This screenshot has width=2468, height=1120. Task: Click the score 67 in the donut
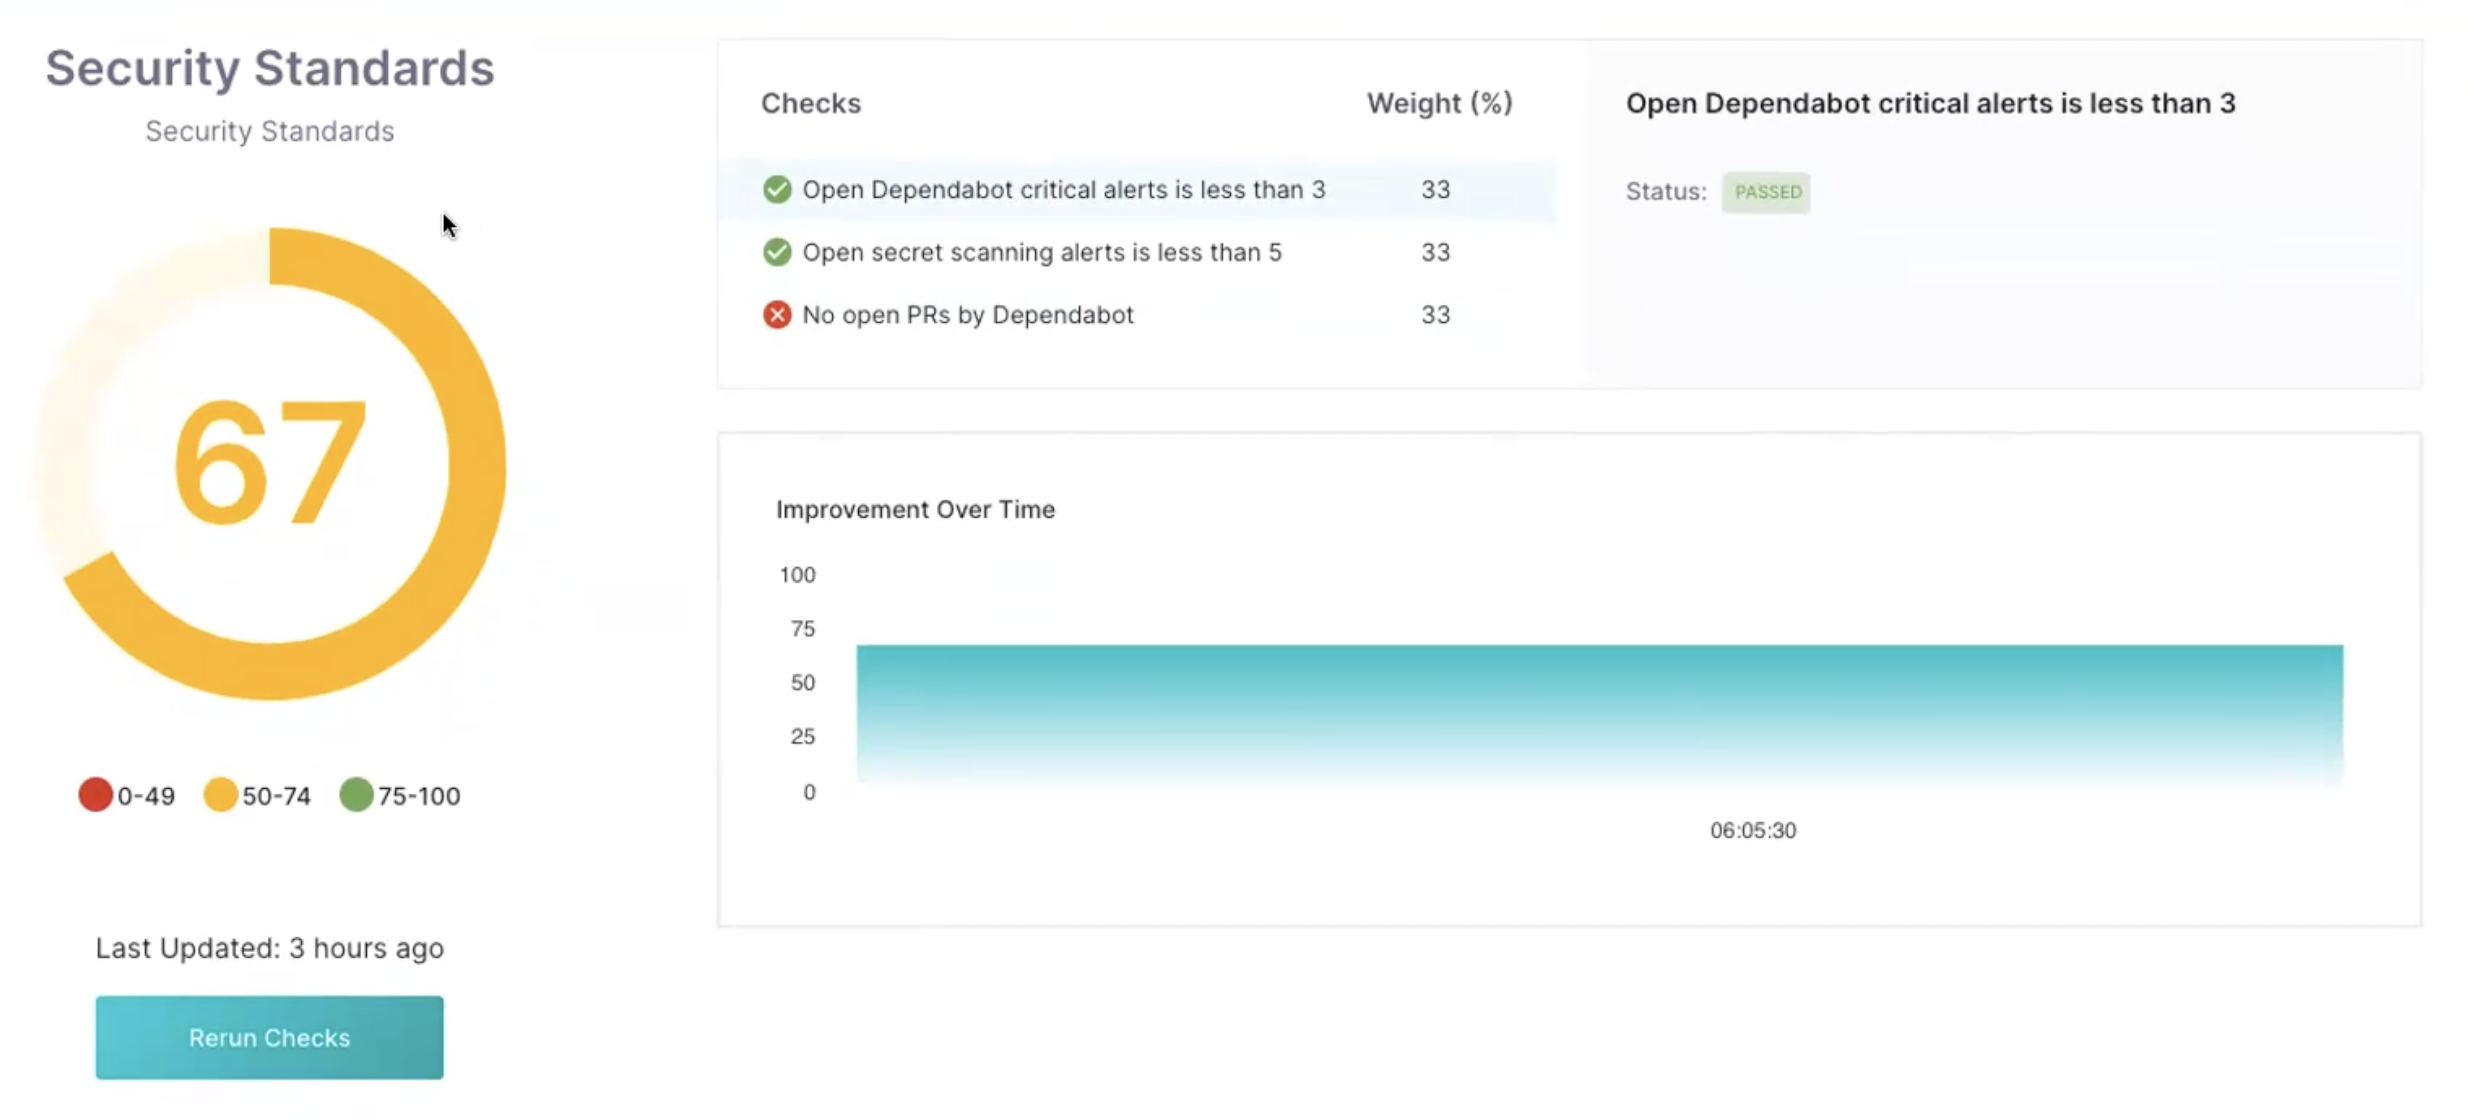pos(269,463)
